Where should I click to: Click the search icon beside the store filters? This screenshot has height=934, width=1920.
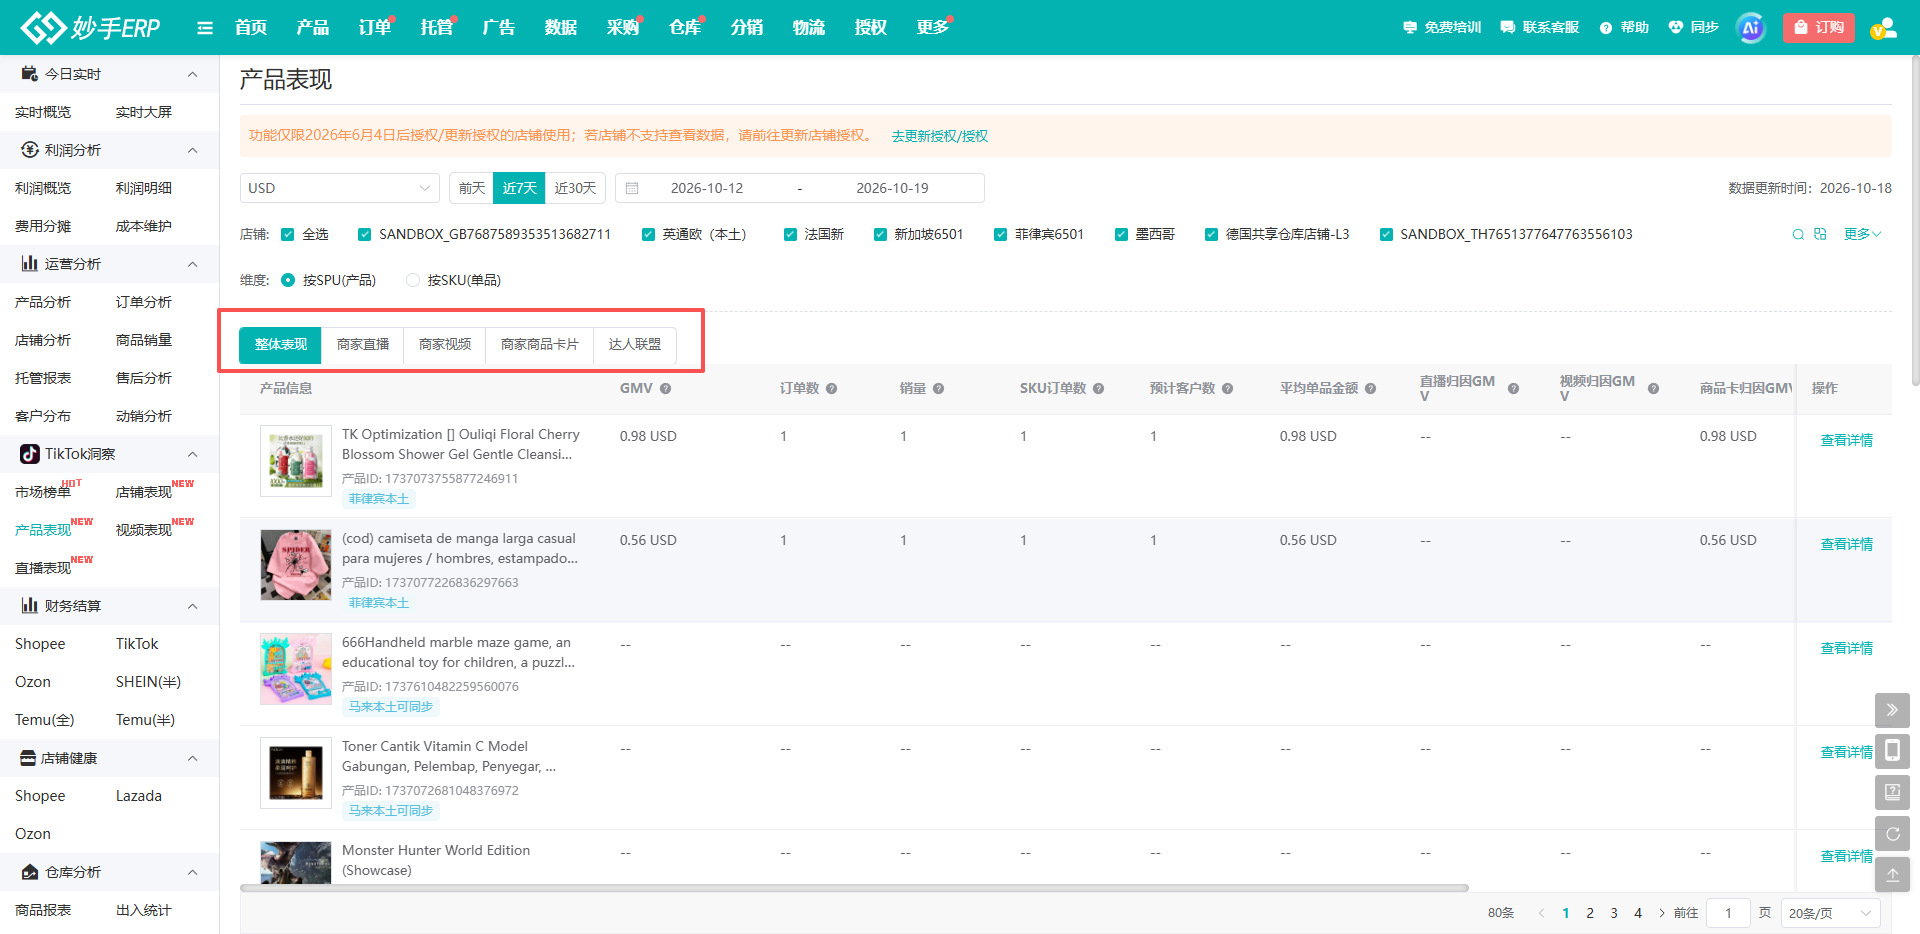(x=1798, y=234)
